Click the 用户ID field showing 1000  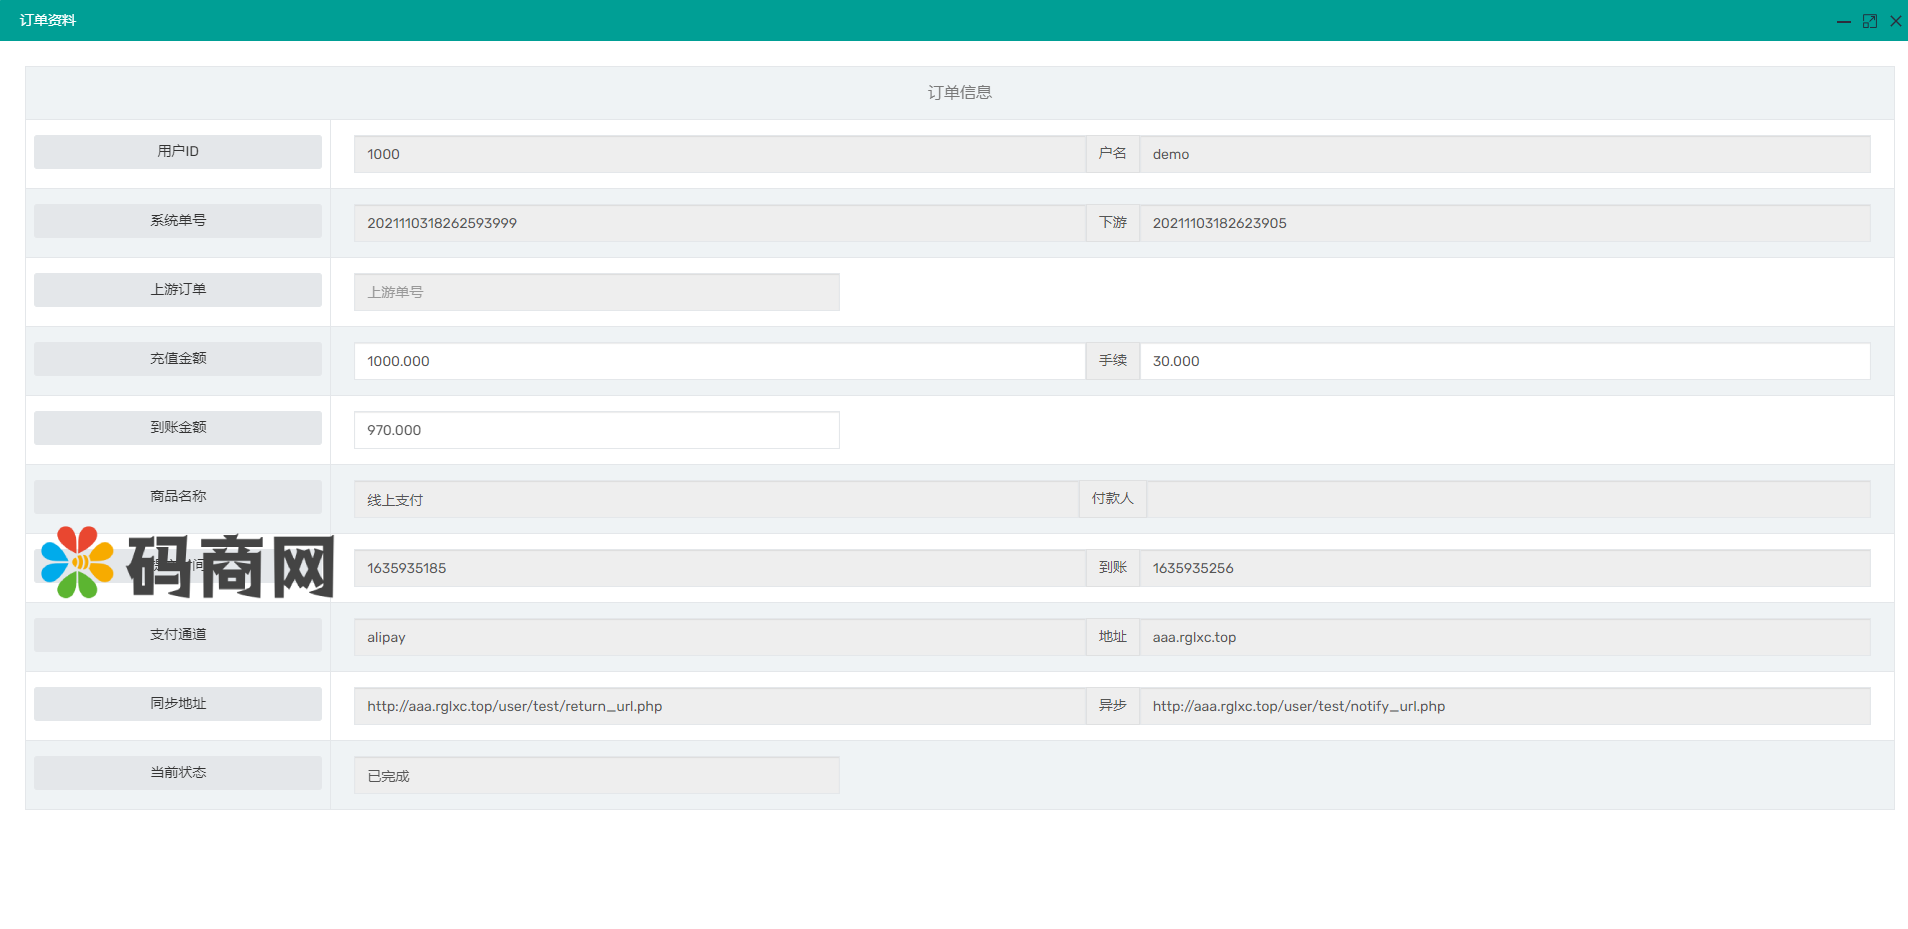tap(718, 154)
